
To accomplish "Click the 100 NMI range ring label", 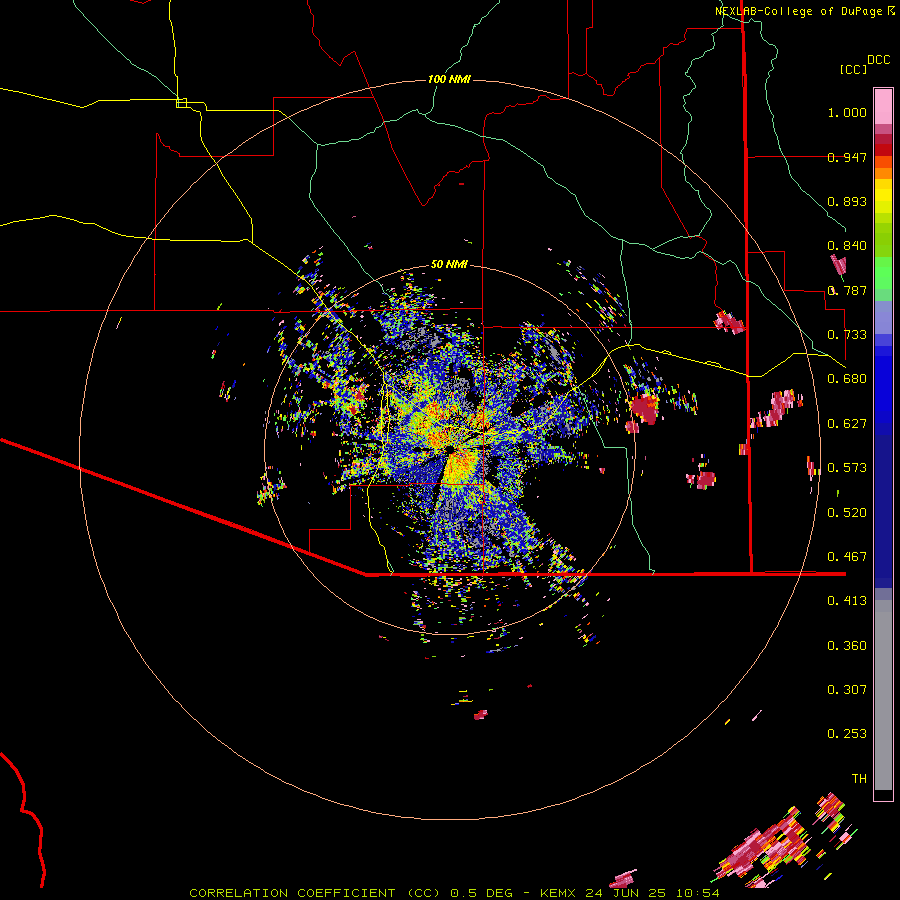I will coord(449,79).
